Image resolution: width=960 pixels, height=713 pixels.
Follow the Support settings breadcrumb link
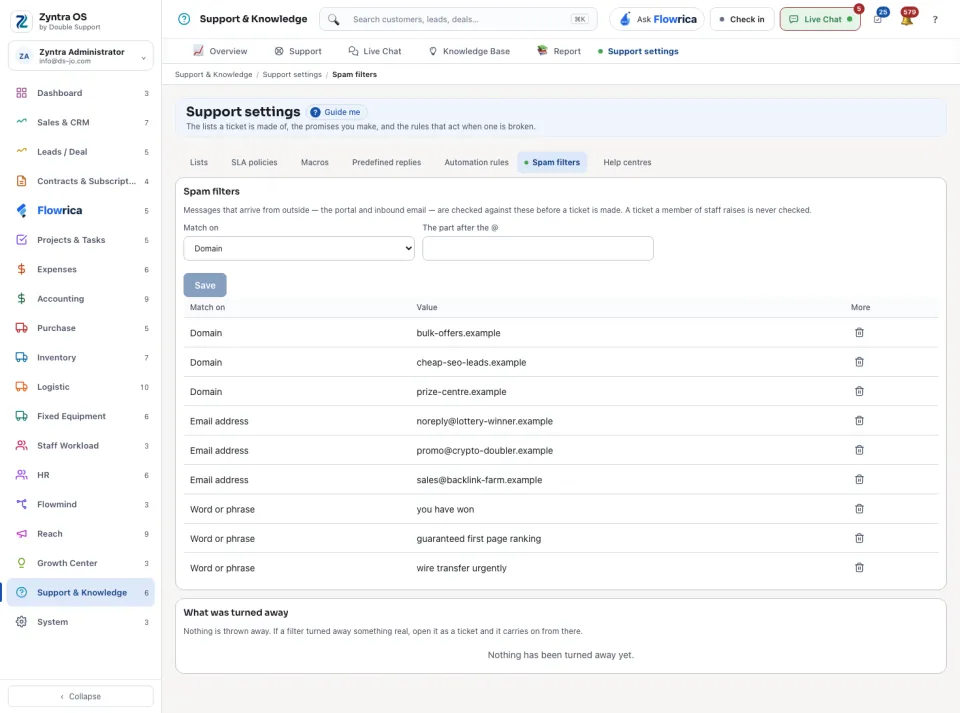(x=292, y=75)
